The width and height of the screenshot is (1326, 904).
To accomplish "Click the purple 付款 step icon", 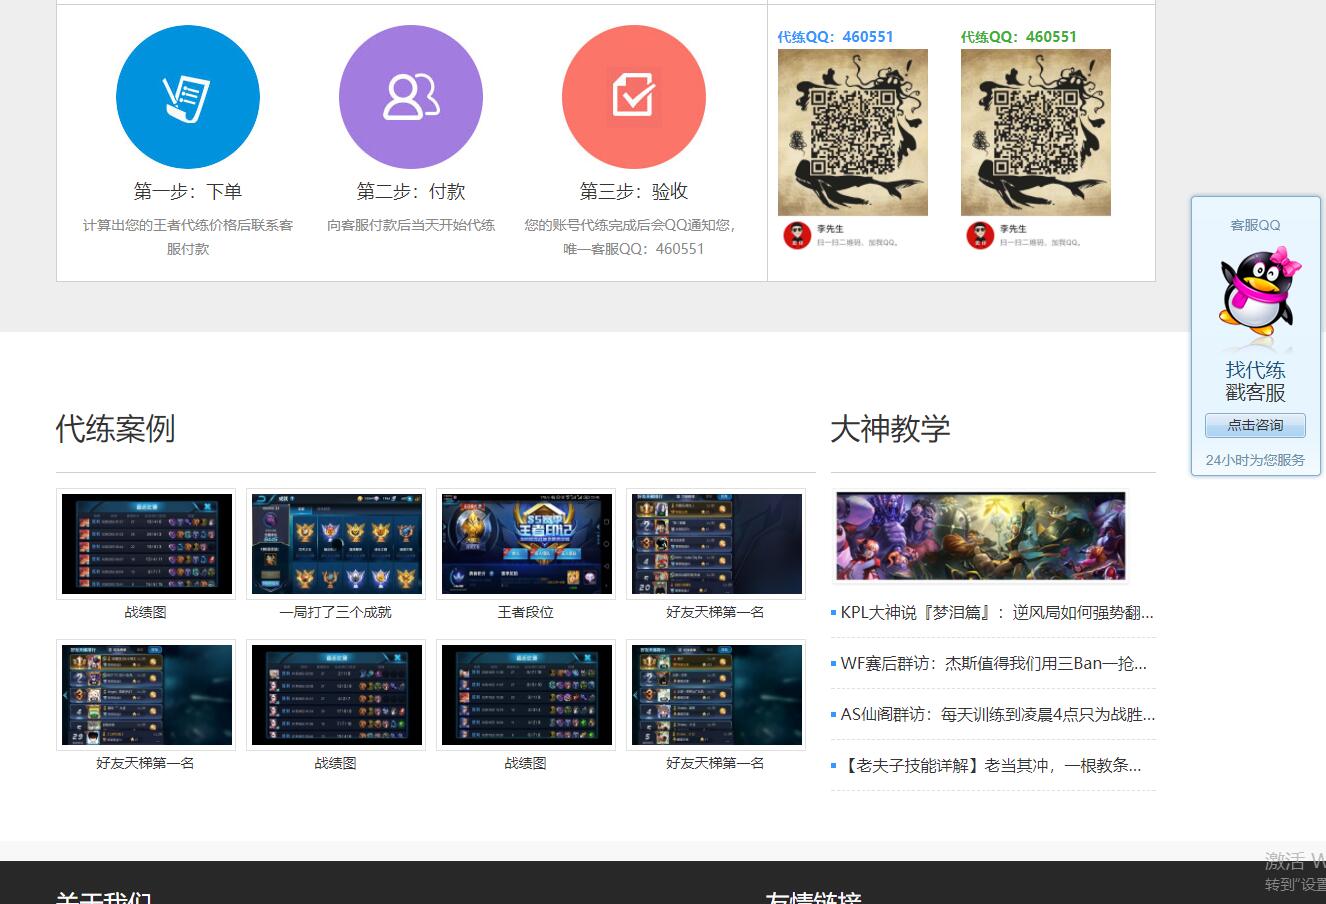I will click(410, 96).
